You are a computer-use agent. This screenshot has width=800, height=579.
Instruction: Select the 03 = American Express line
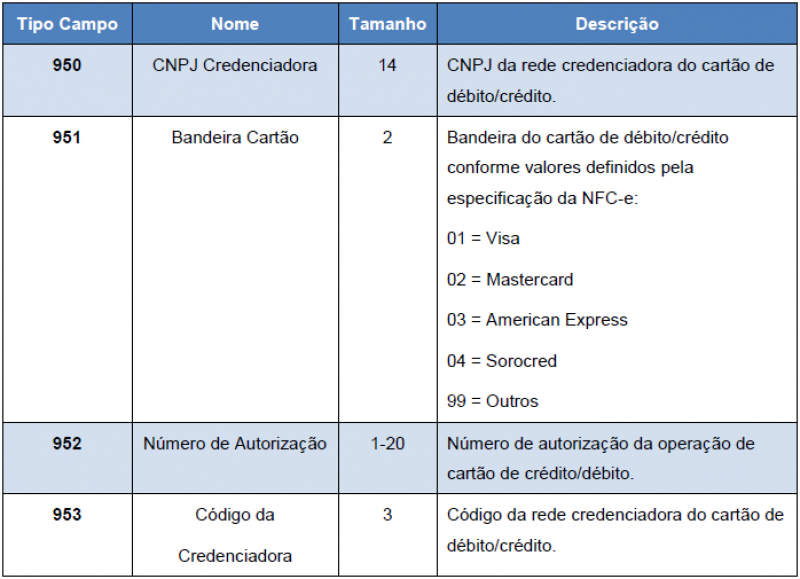coord(537,320)
